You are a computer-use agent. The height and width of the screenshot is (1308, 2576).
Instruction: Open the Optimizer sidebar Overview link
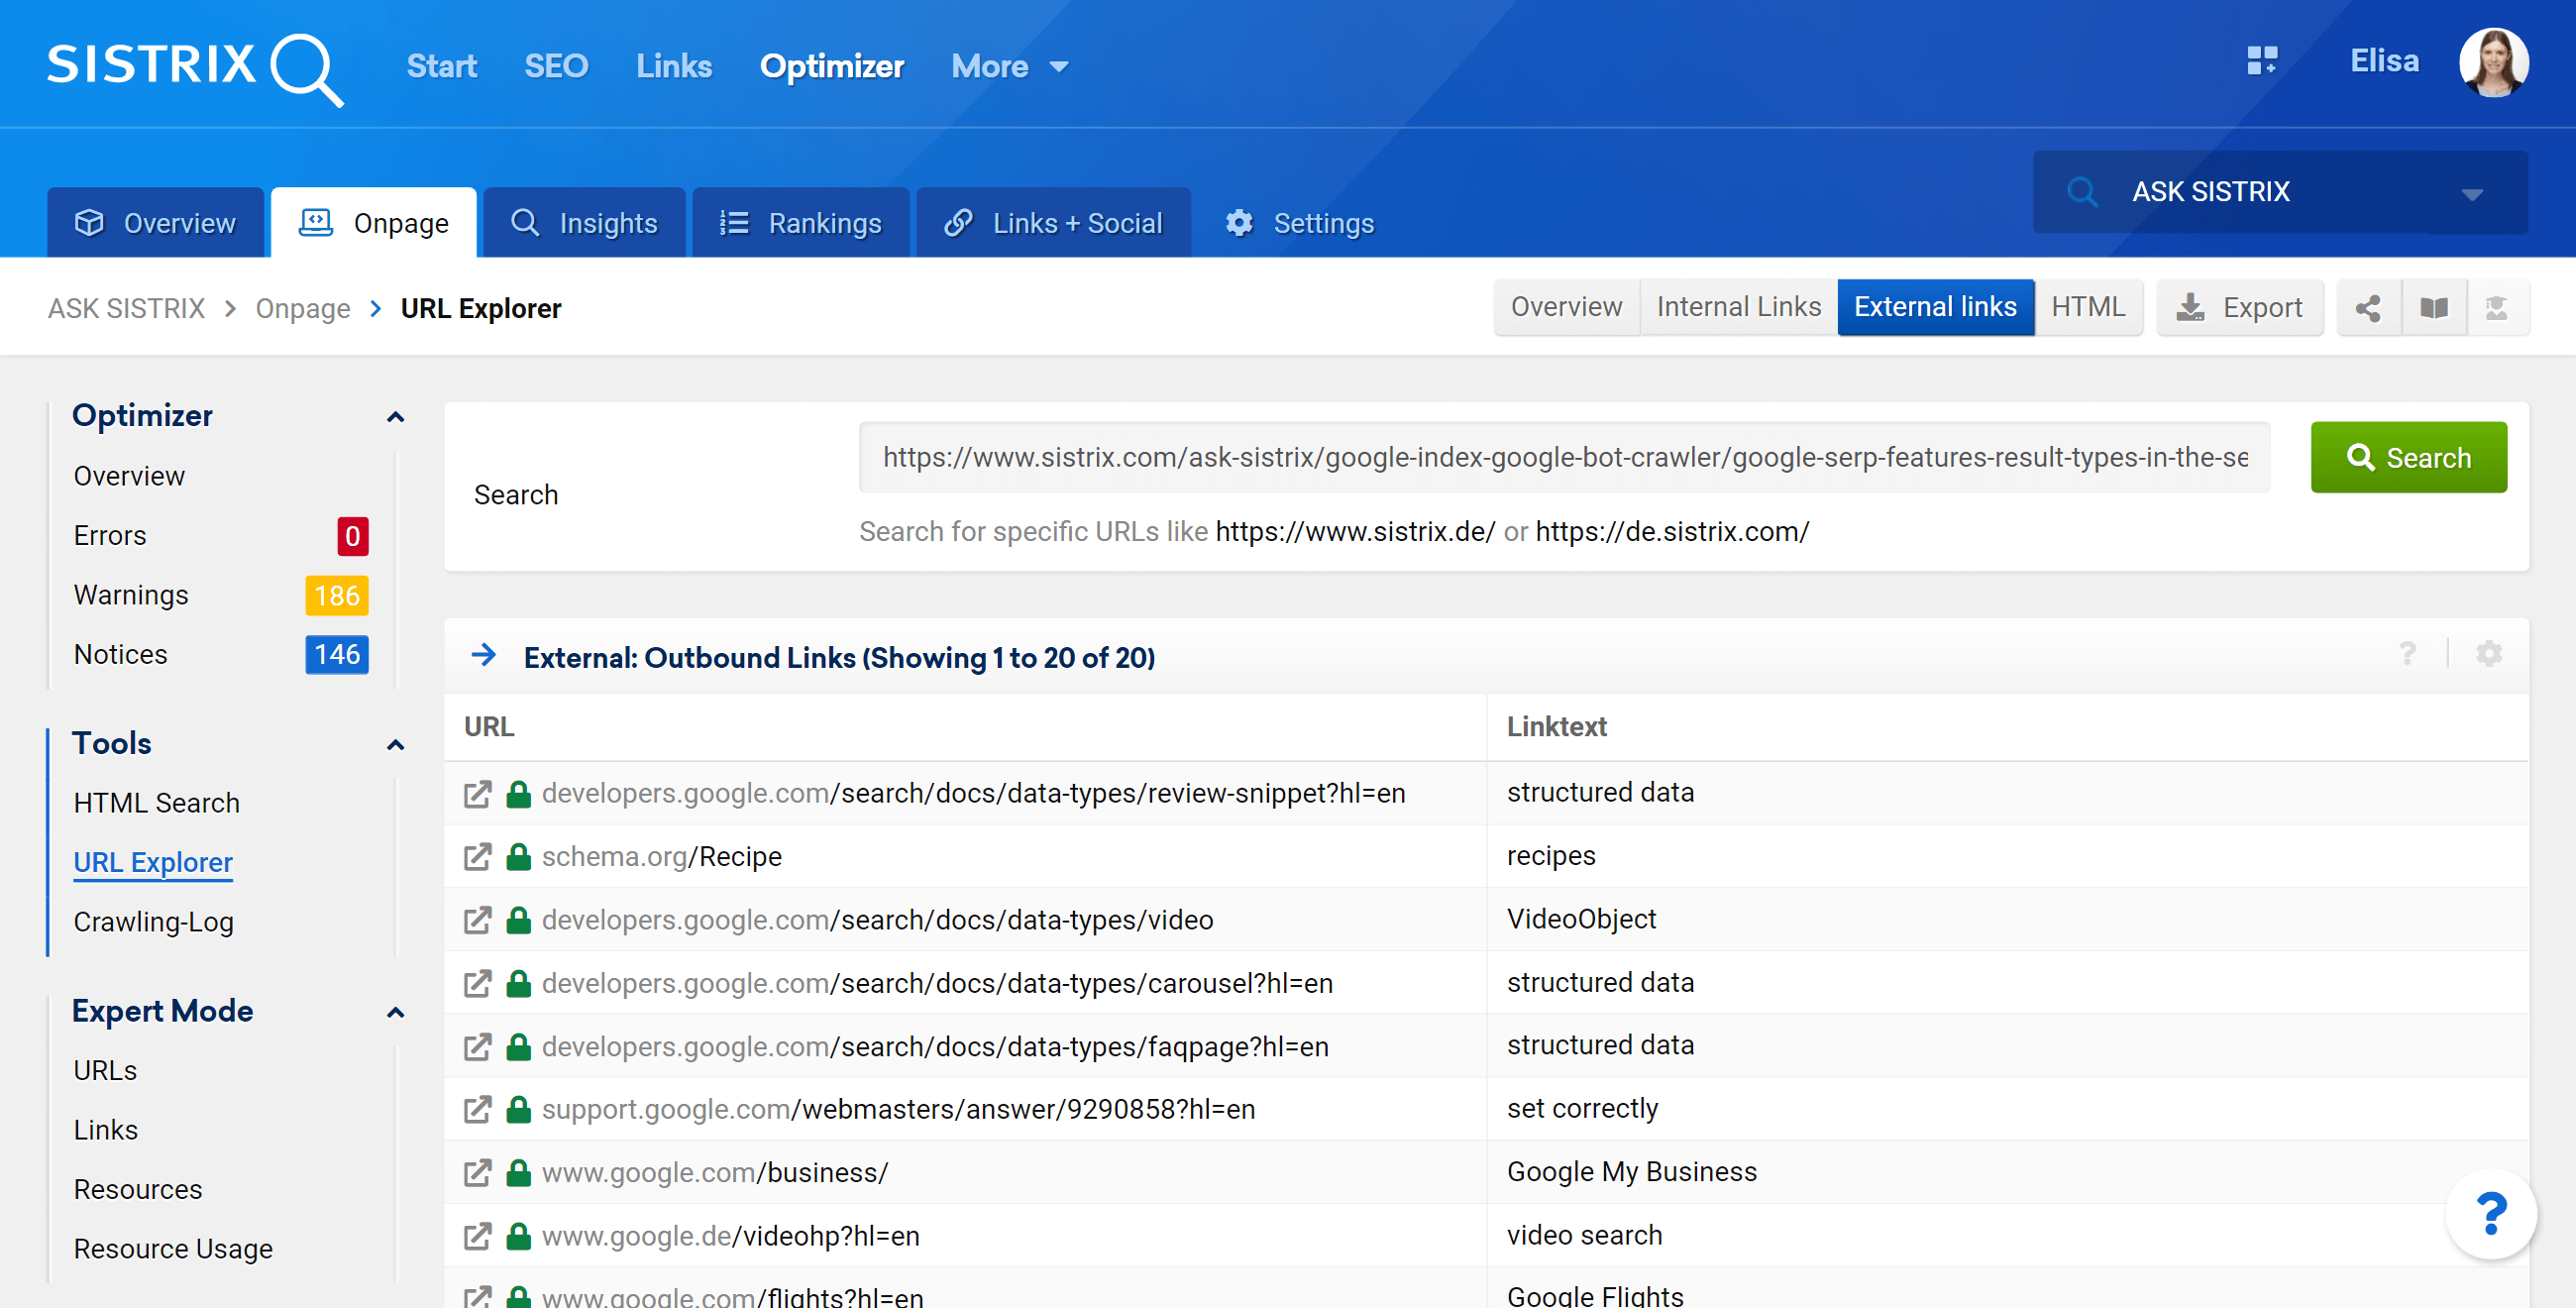click(129, 476)
